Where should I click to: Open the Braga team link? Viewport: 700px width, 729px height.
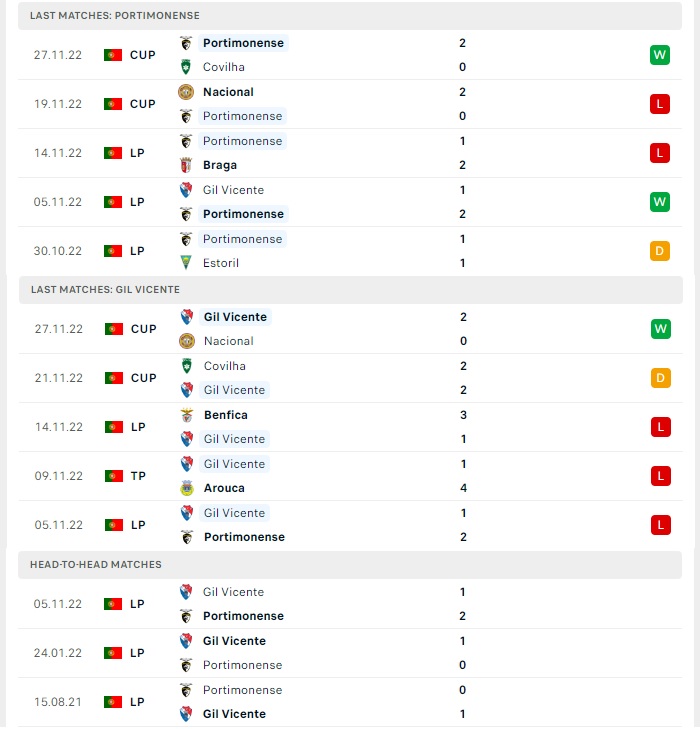coord(220,165)
